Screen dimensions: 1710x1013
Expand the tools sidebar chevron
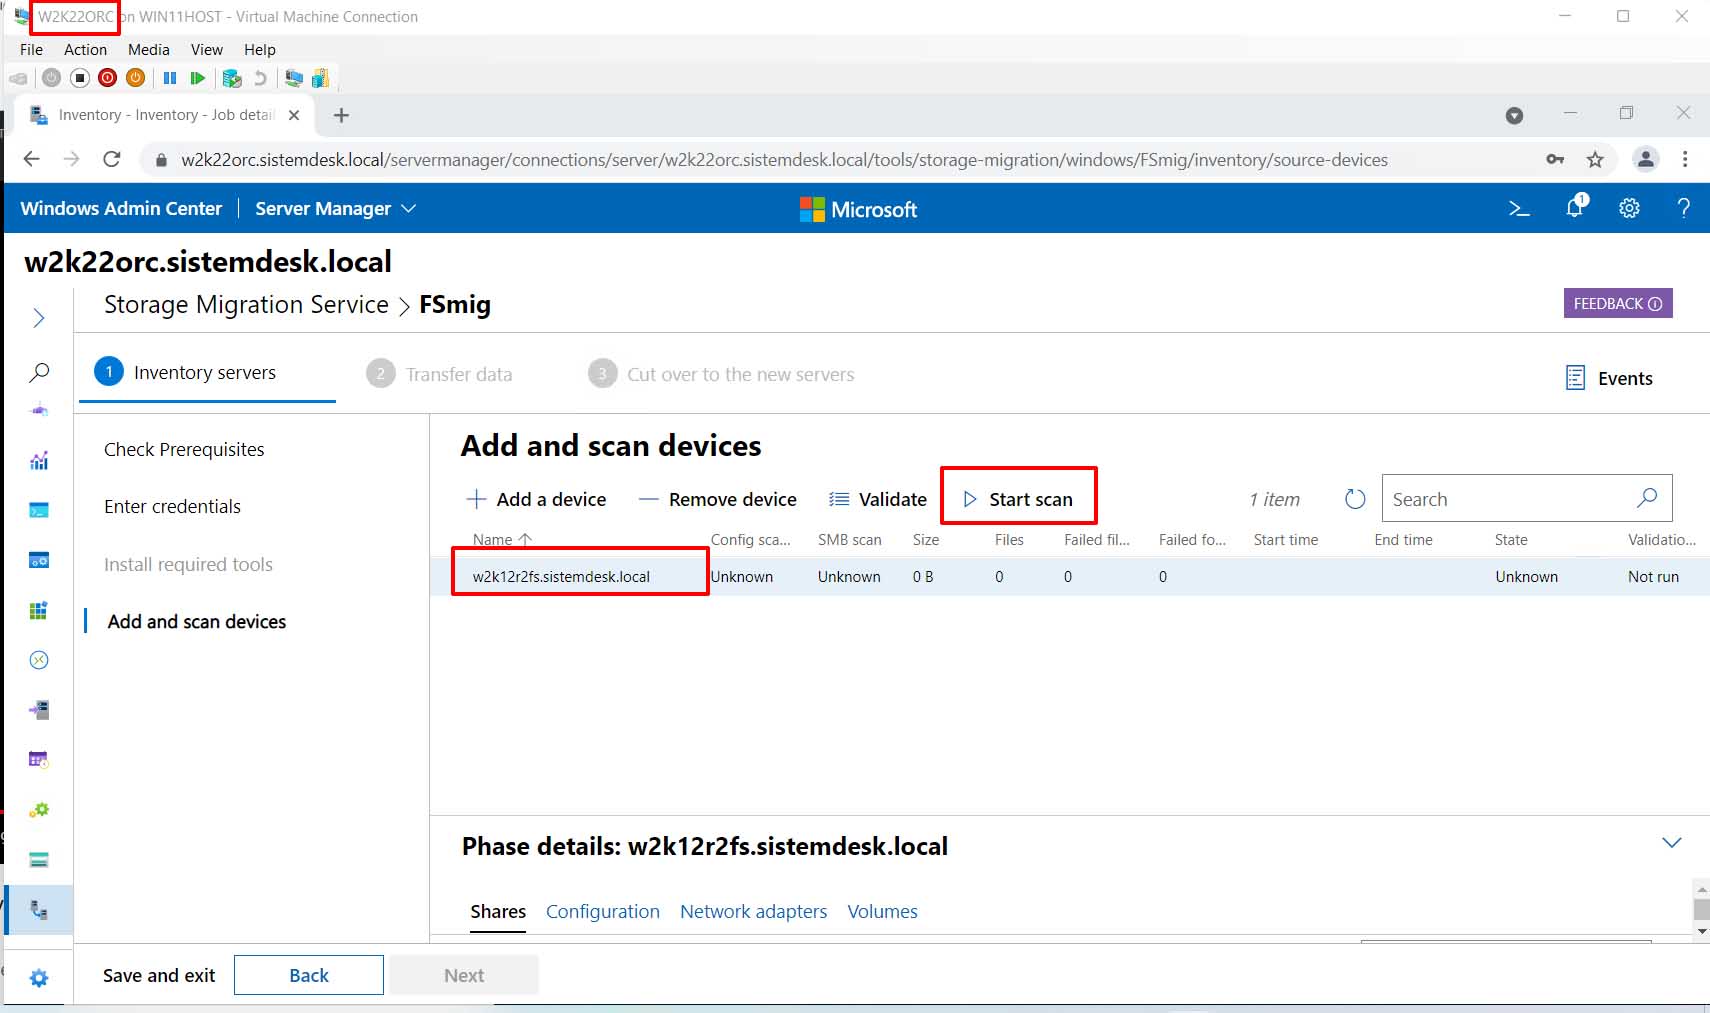point(39,318)
